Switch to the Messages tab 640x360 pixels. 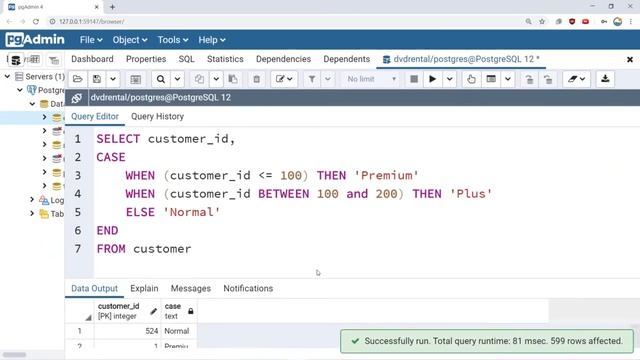191,289
